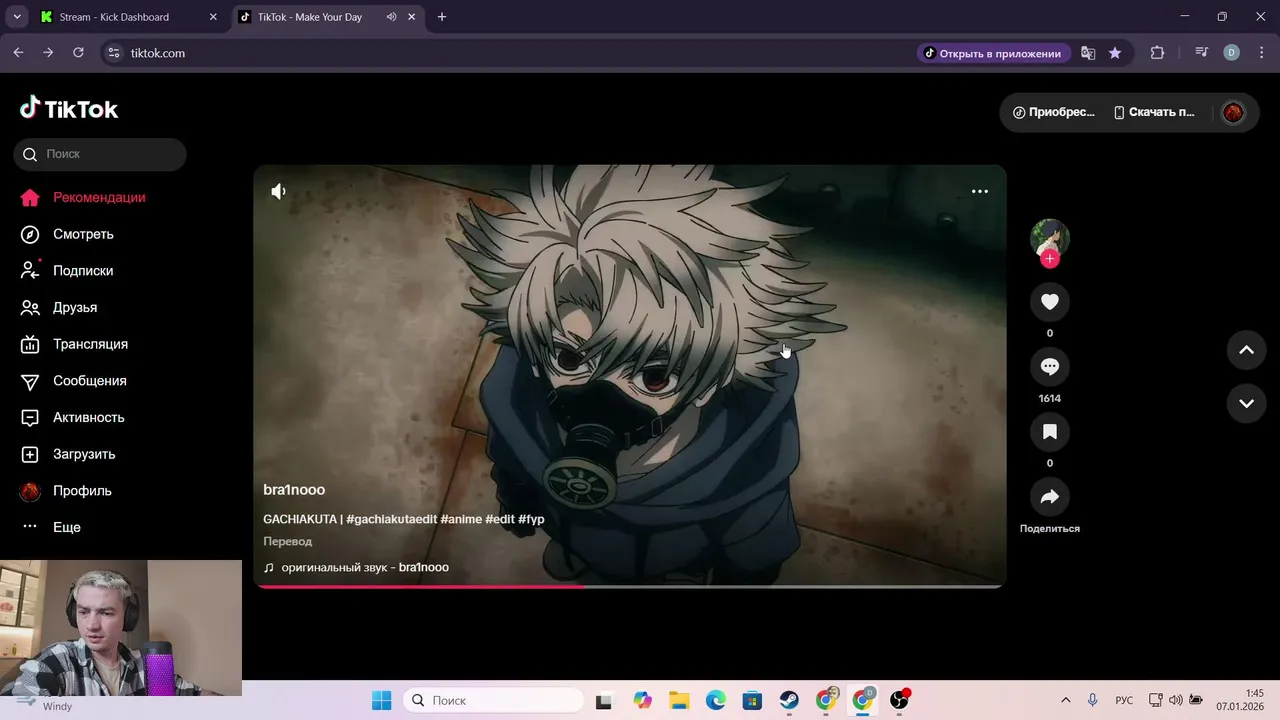Open a new browser tab

442,17
